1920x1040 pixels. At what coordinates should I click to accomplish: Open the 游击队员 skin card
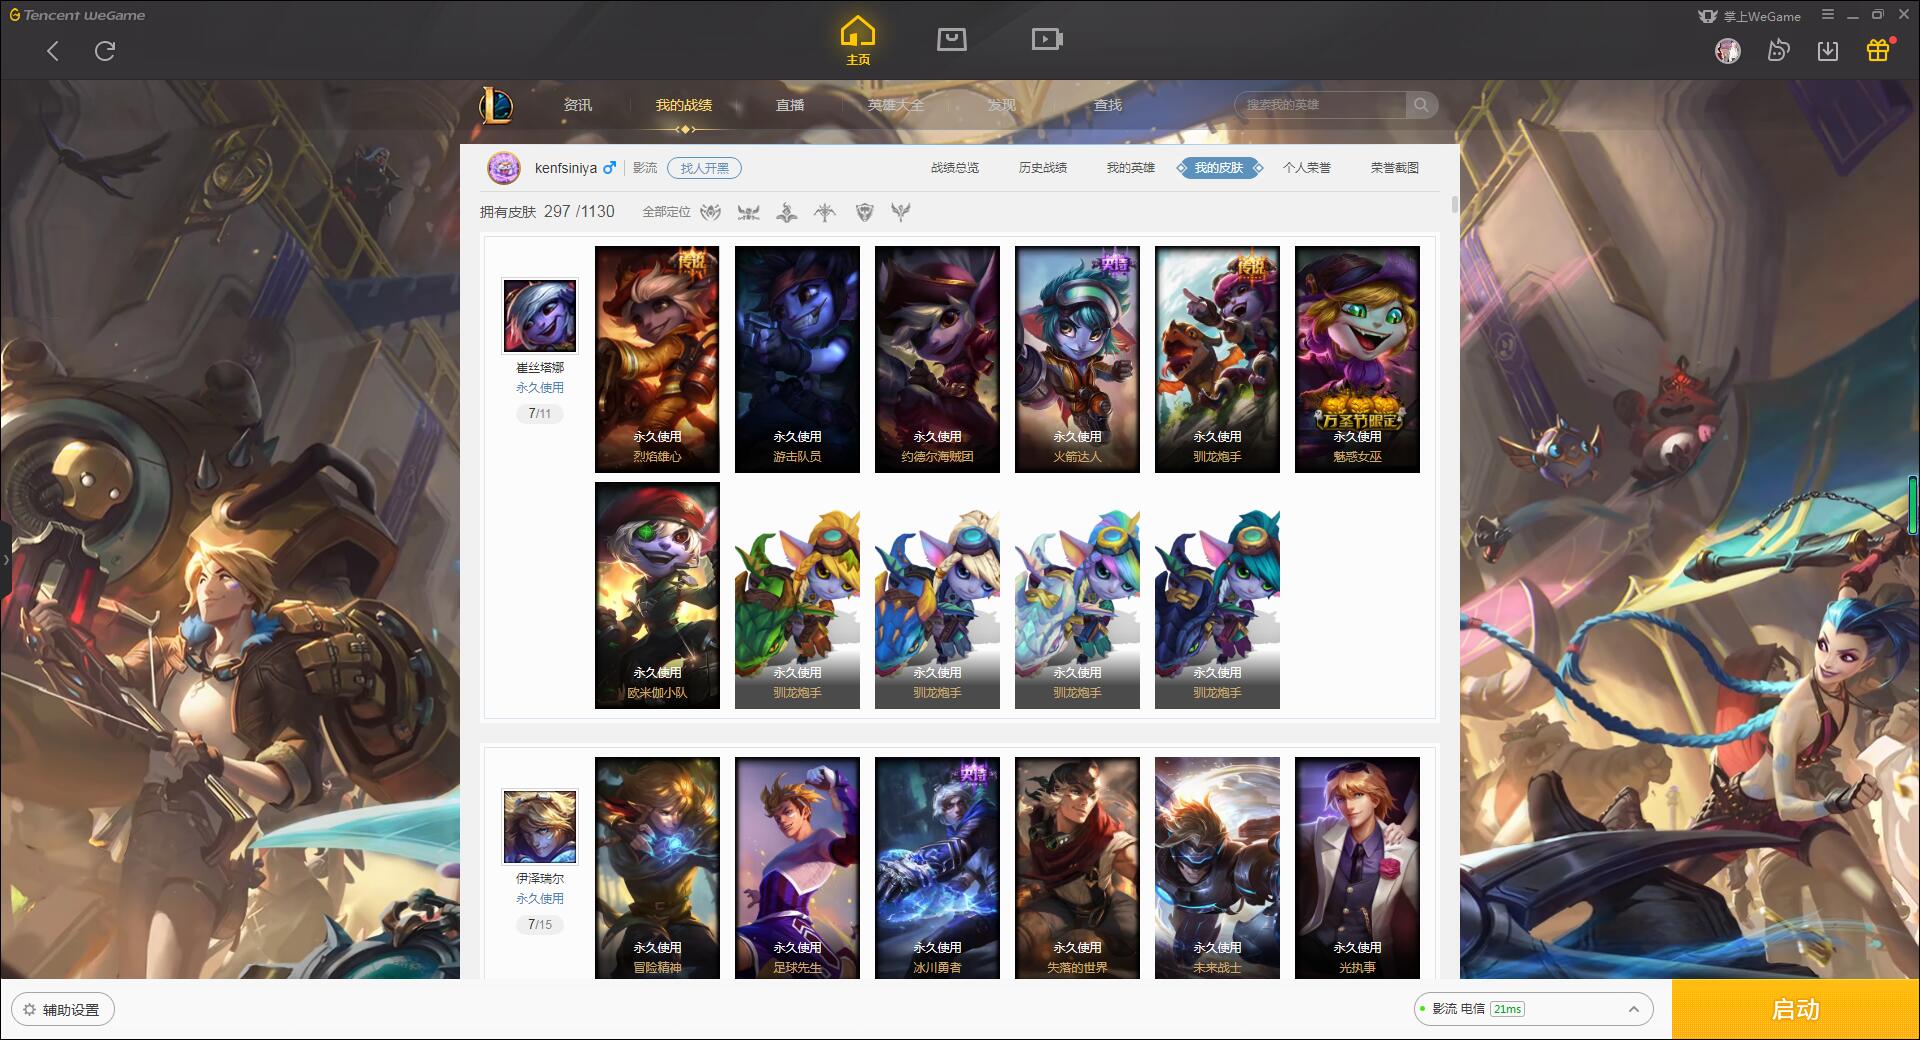(x=797, y=359)
